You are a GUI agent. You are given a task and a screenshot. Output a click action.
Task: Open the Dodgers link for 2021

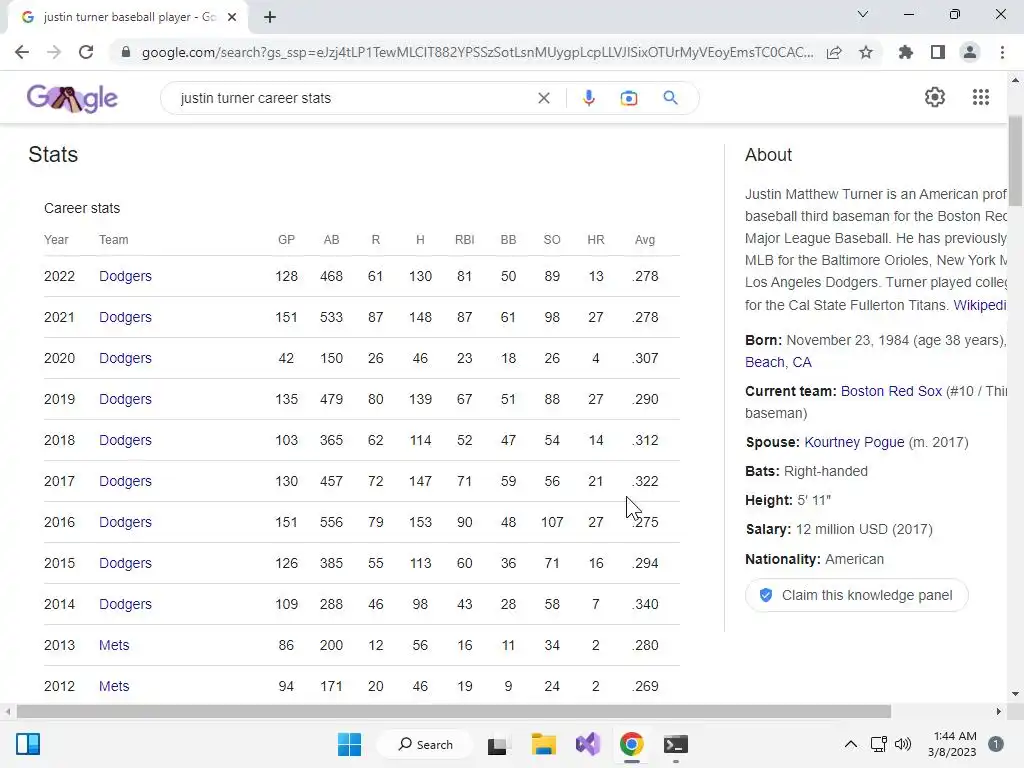pos(125,317)
